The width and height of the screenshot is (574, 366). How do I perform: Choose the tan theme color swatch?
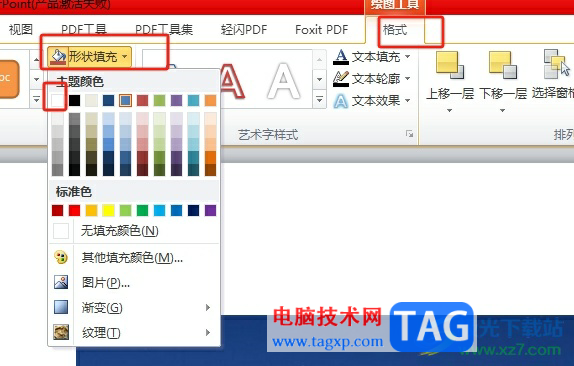point(92,100)
